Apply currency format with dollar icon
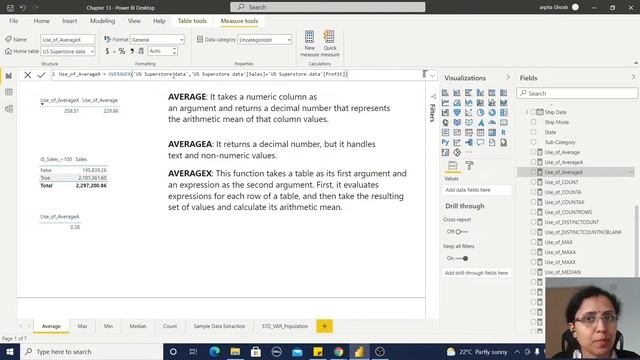 (107, 51)
